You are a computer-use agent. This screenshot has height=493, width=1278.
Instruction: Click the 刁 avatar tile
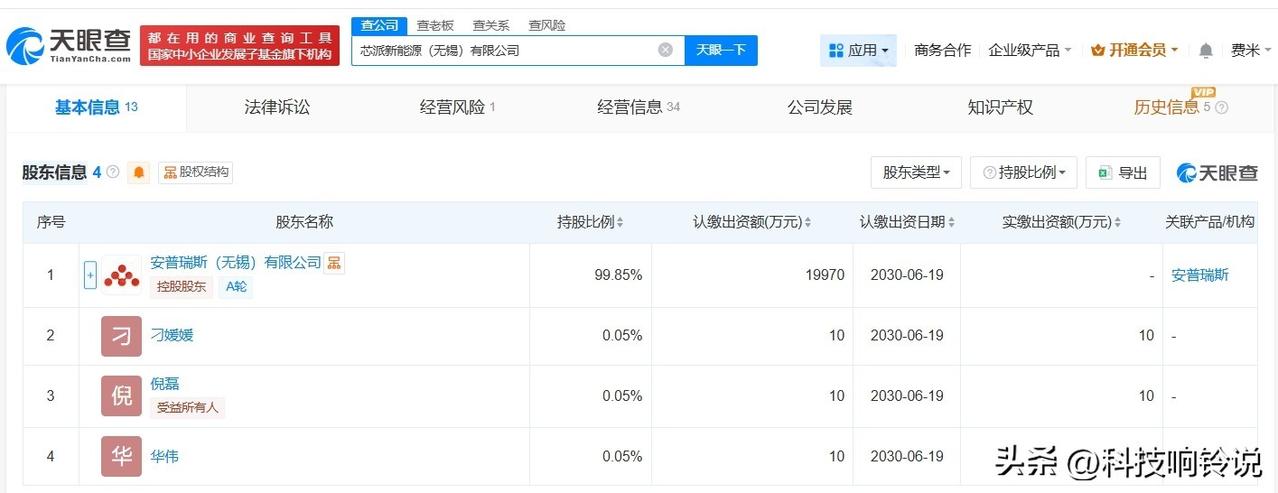[x=121, y=336]
